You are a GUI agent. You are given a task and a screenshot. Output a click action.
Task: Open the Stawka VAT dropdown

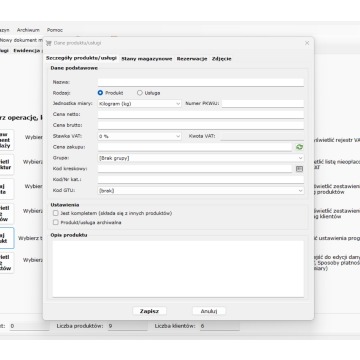139,136
